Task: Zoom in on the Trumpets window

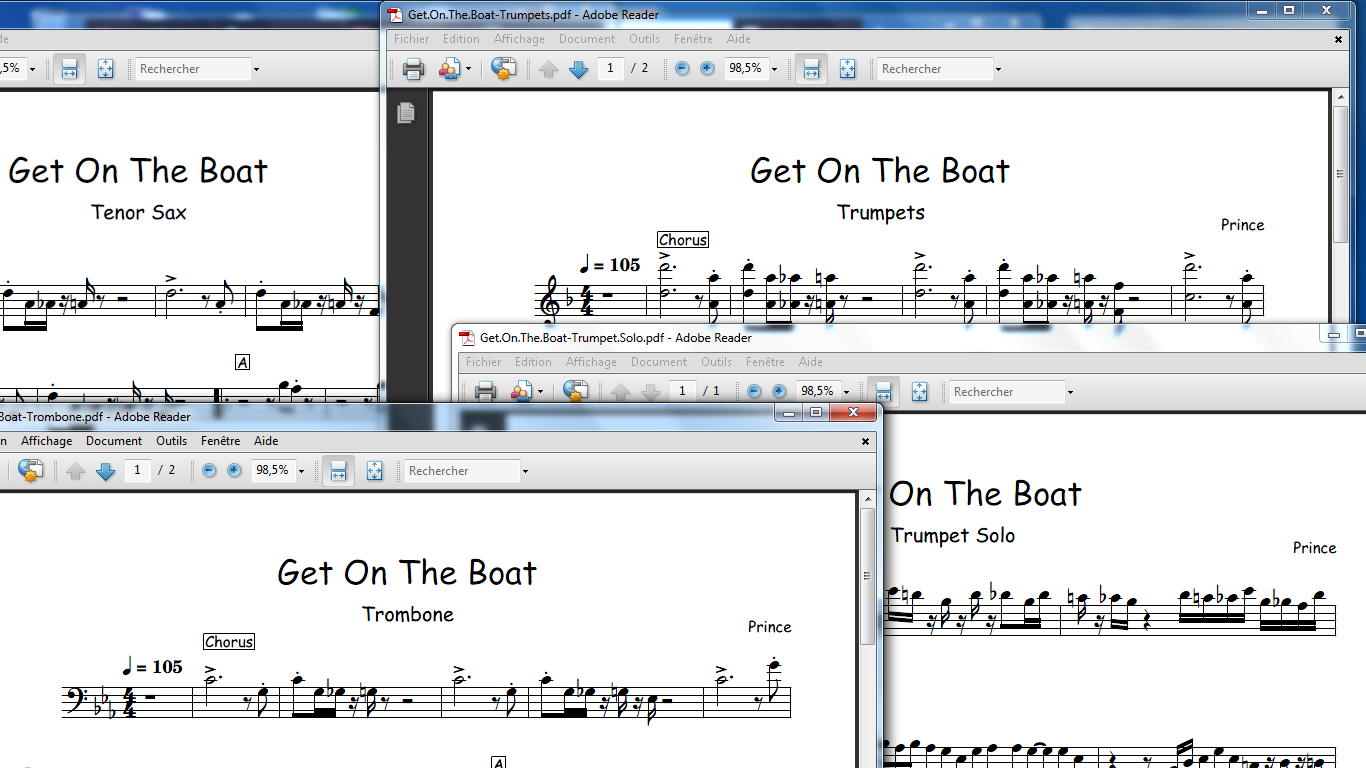Action: point(707,69)
